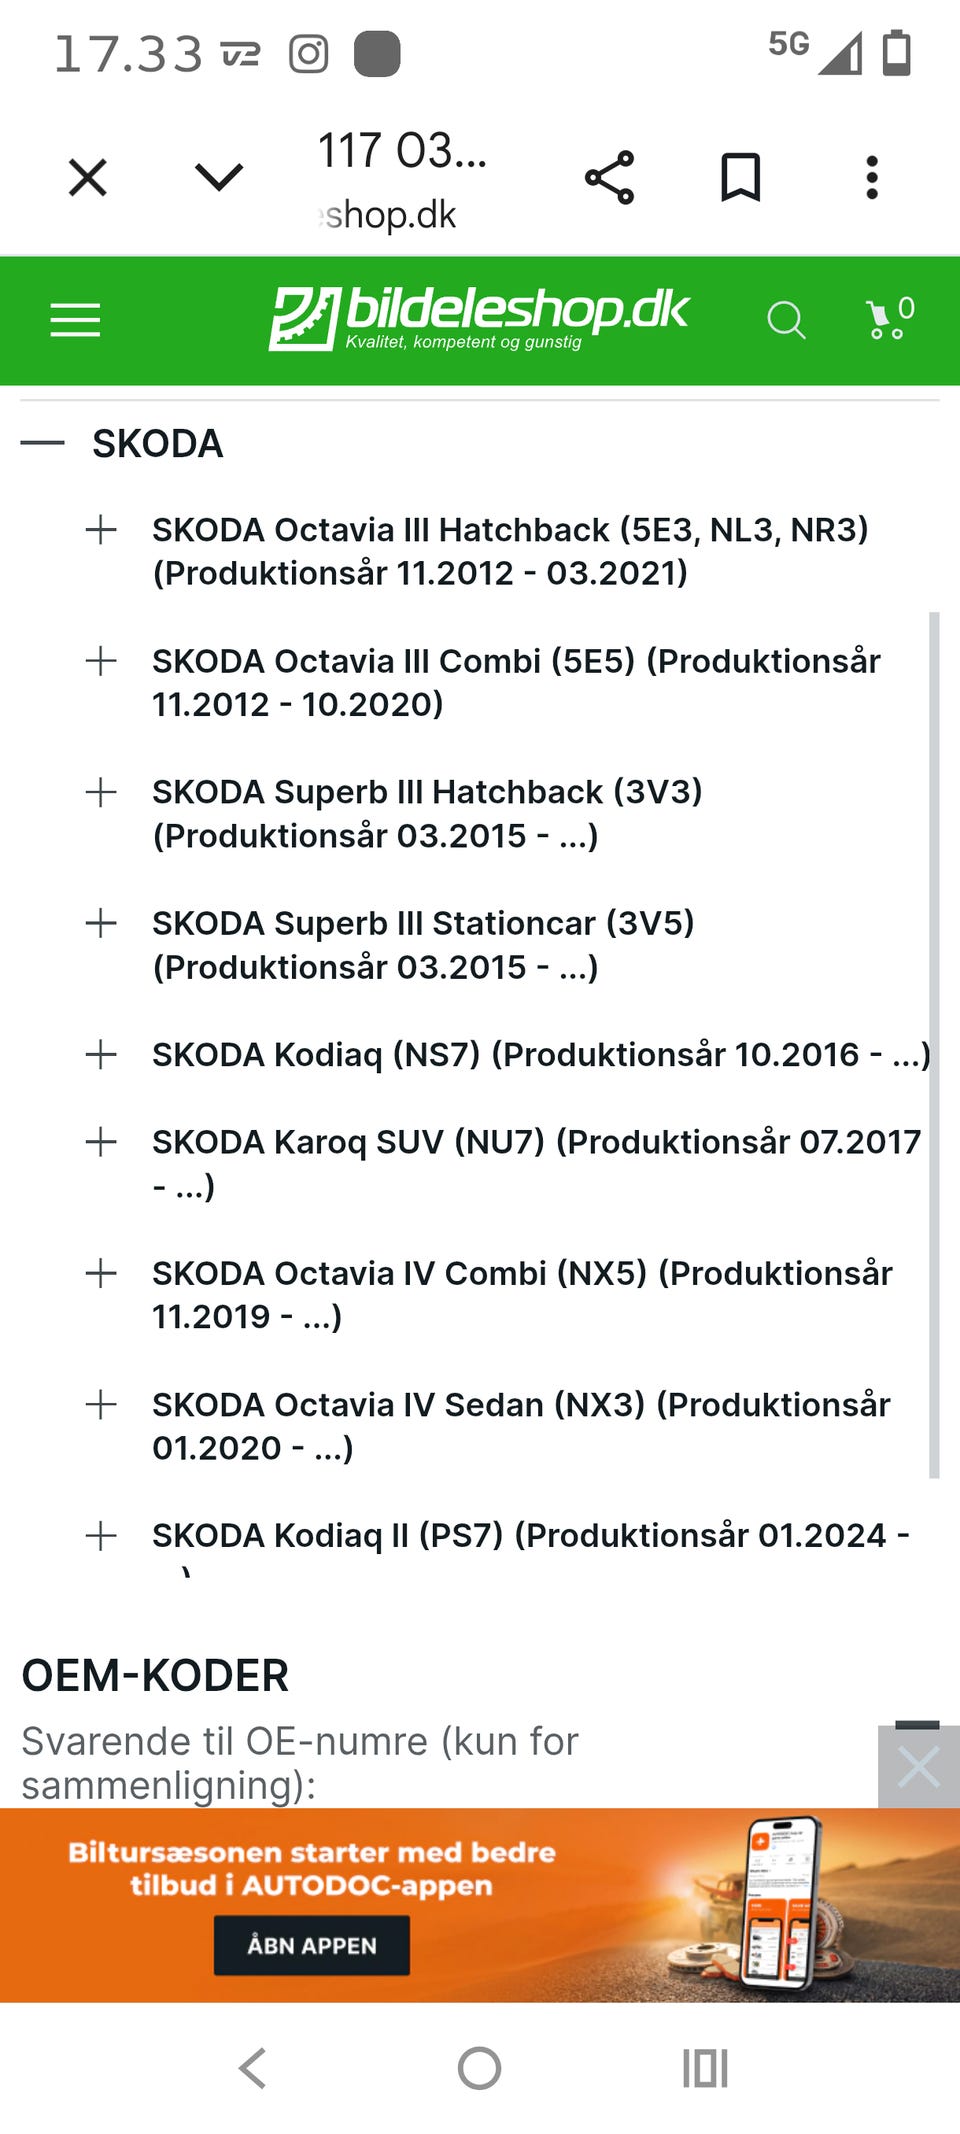Collapse the SKODA section

43,443
